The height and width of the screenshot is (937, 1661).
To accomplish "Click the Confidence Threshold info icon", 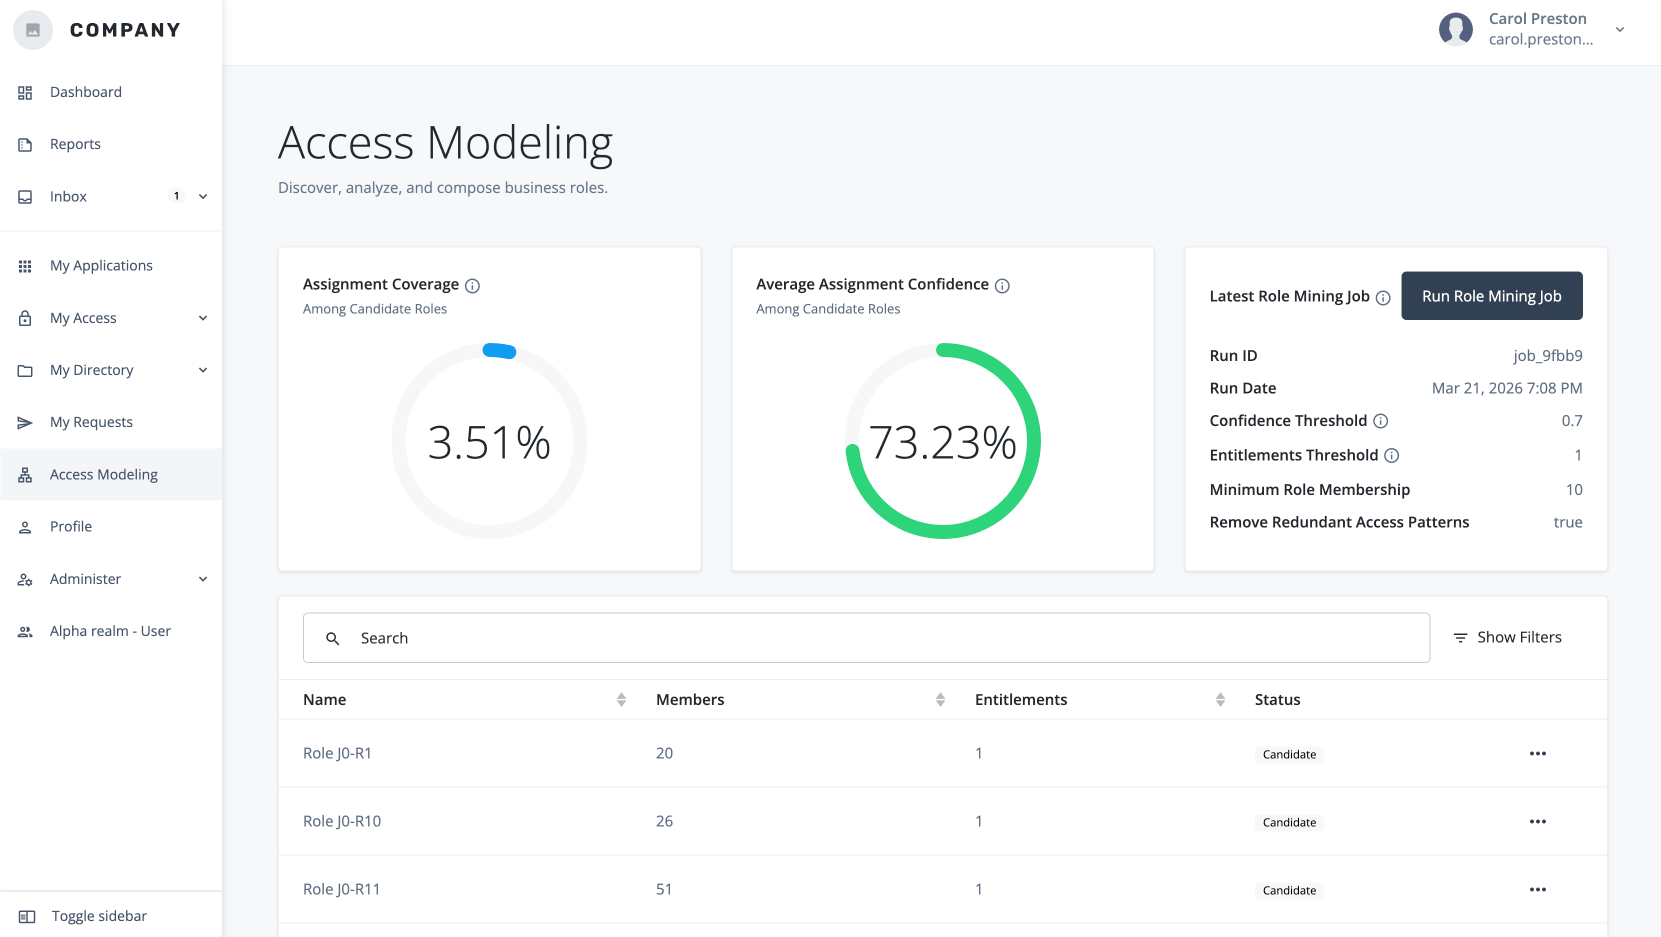I will pyautogui.click(x=1381, y=421).
